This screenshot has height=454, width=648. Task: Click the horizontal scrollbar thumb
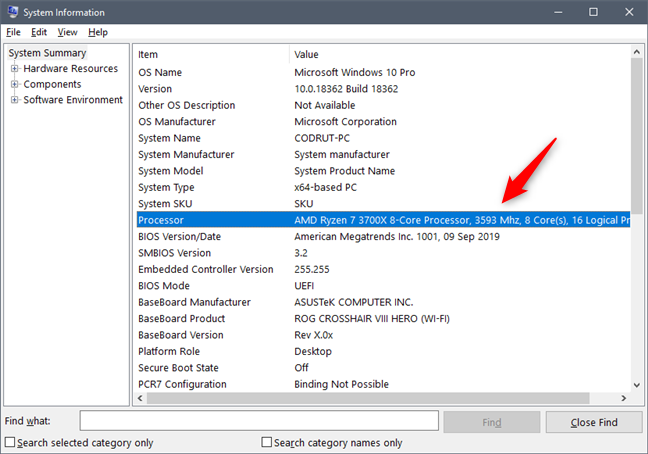click(x=368, y=398)
